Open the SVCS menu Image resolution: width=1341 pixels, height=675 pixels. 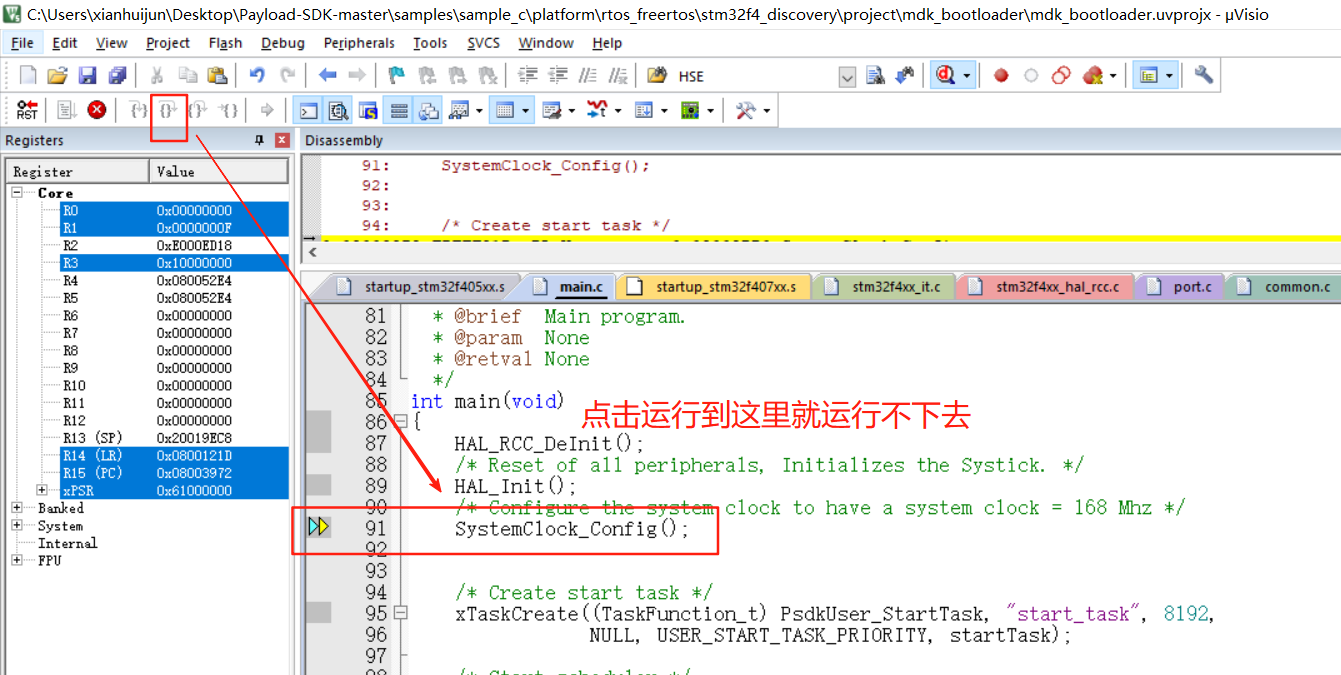pyautogui.click(x=483, y=43)
